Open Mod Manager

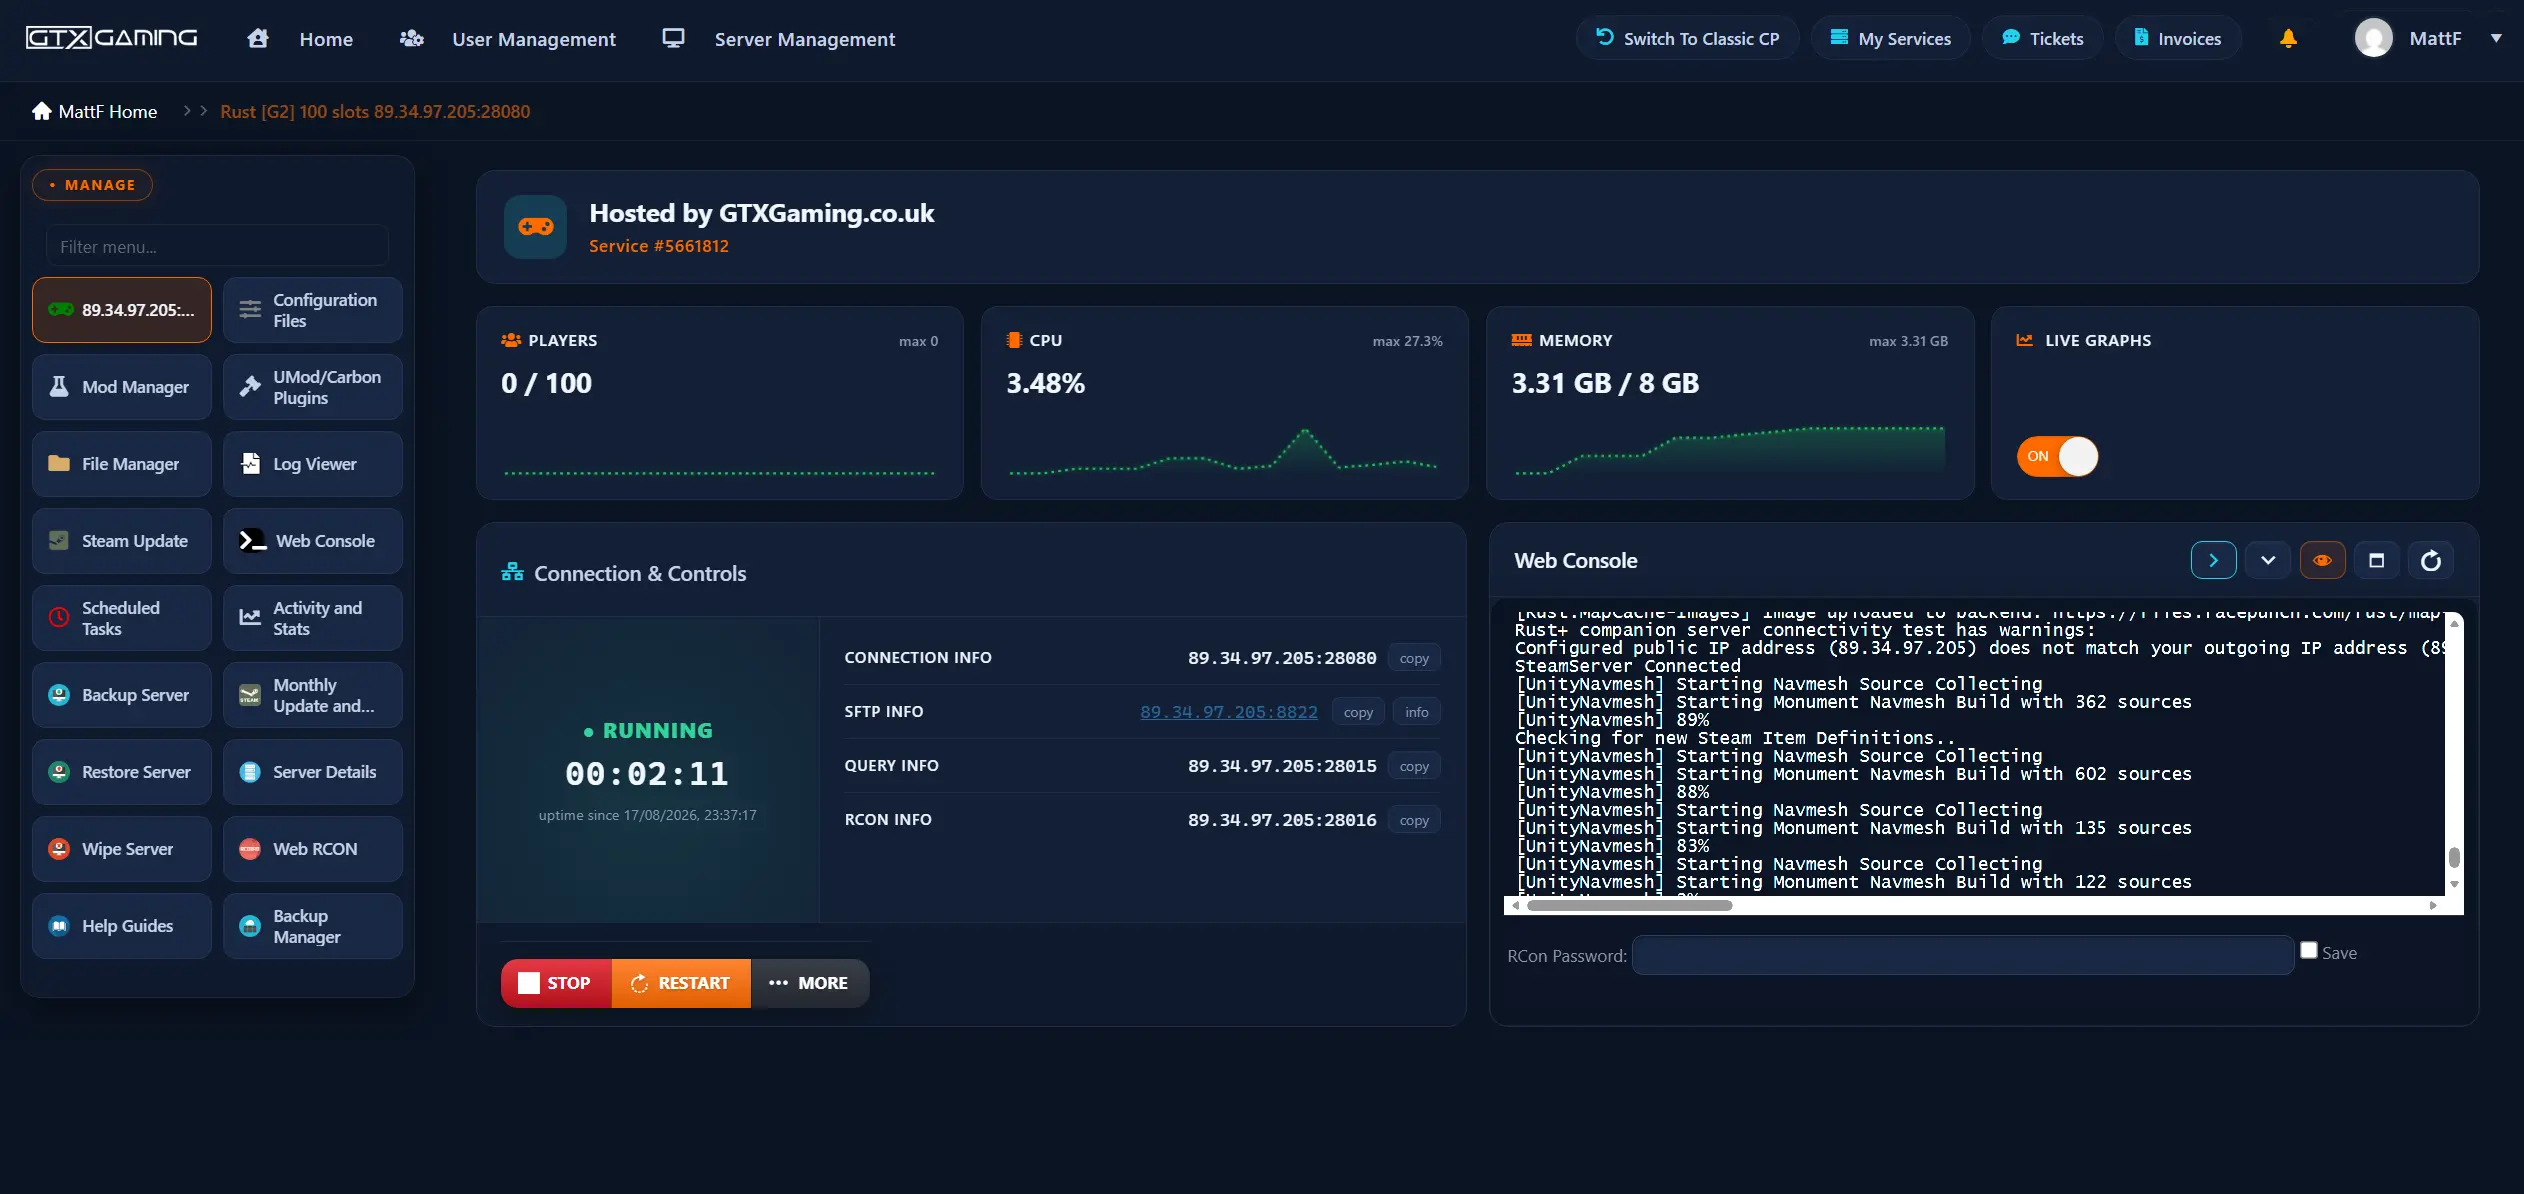coord(122,387)
